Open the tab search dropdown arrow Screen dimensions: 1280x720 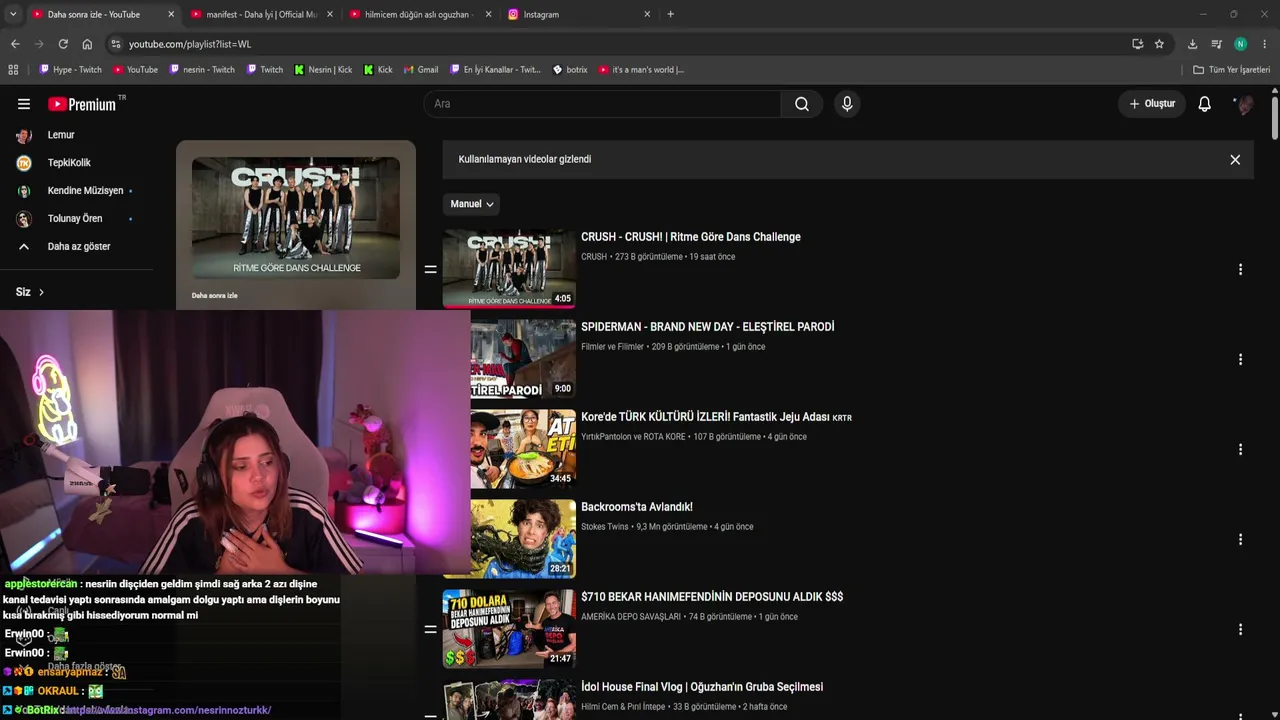pos(13,15)
